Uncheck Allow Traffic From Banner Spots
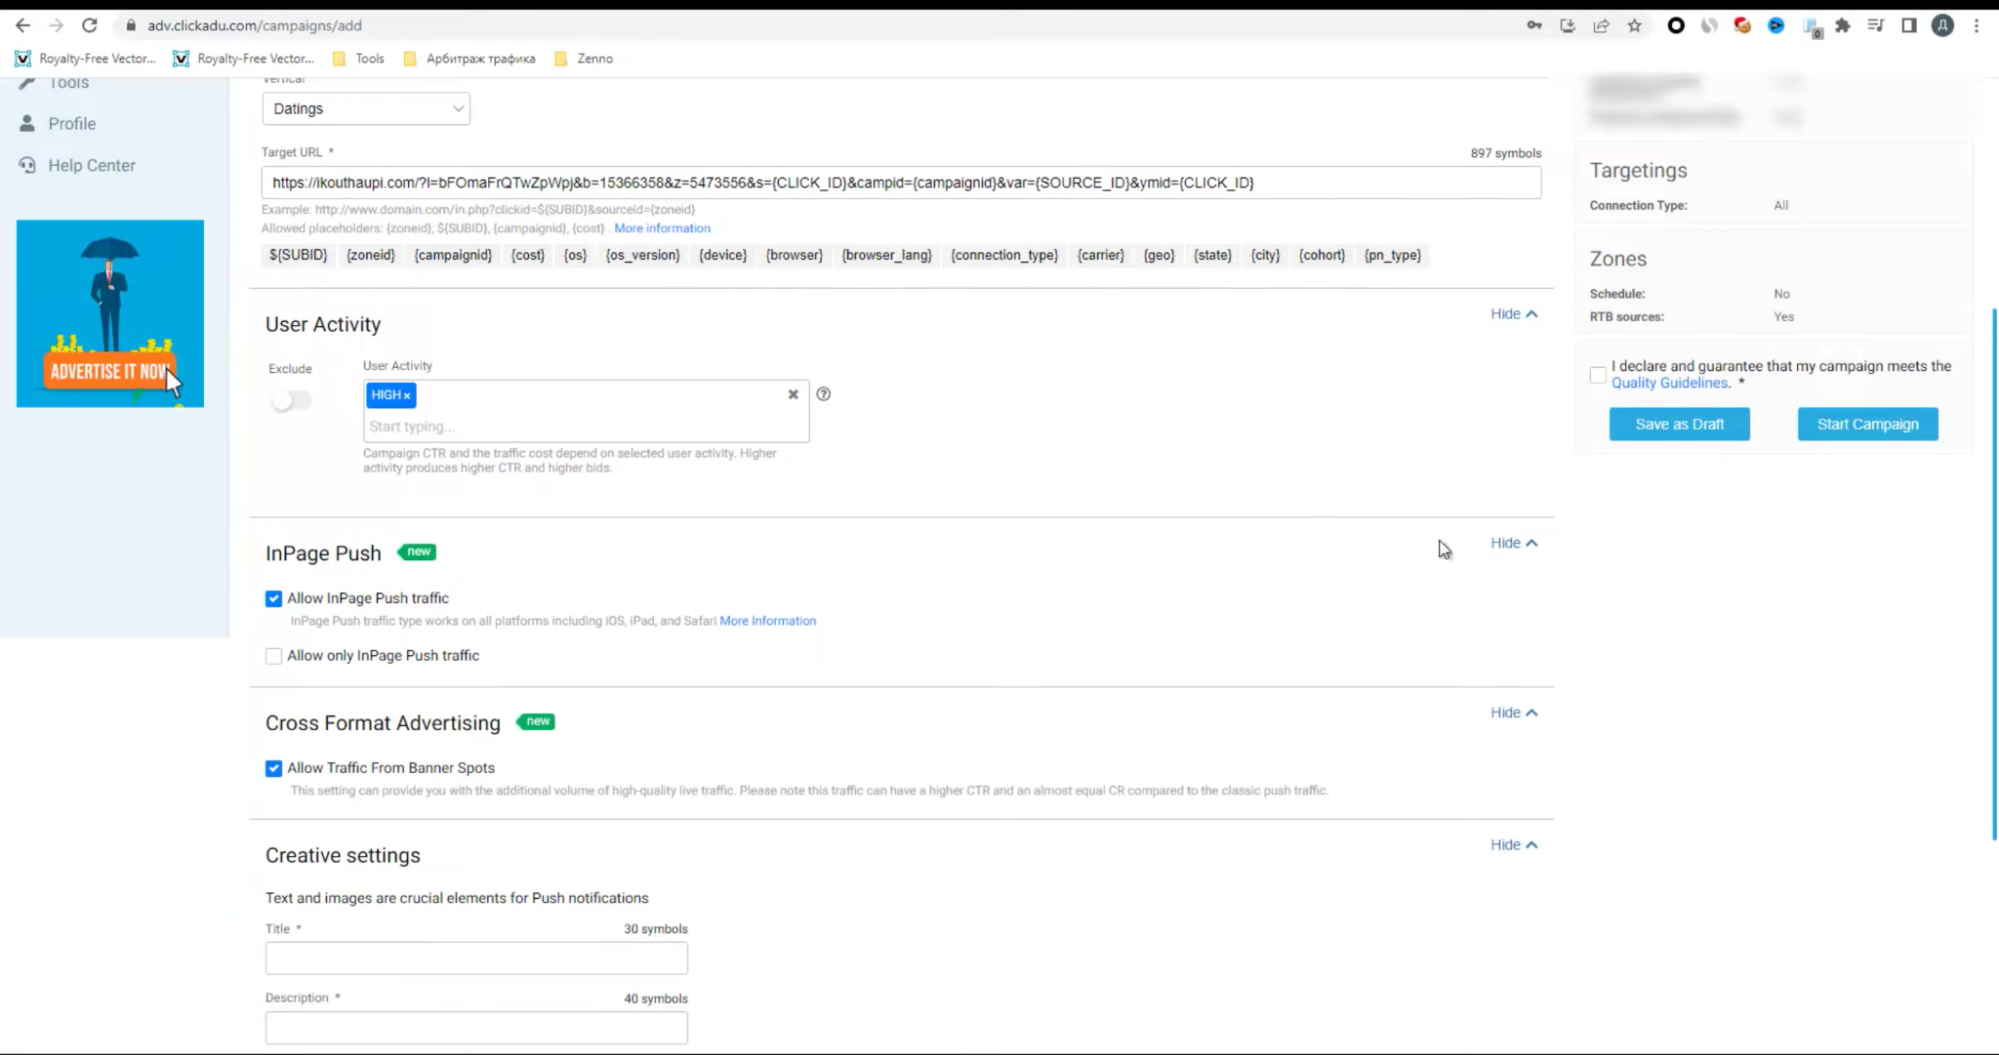 (273, 768)
